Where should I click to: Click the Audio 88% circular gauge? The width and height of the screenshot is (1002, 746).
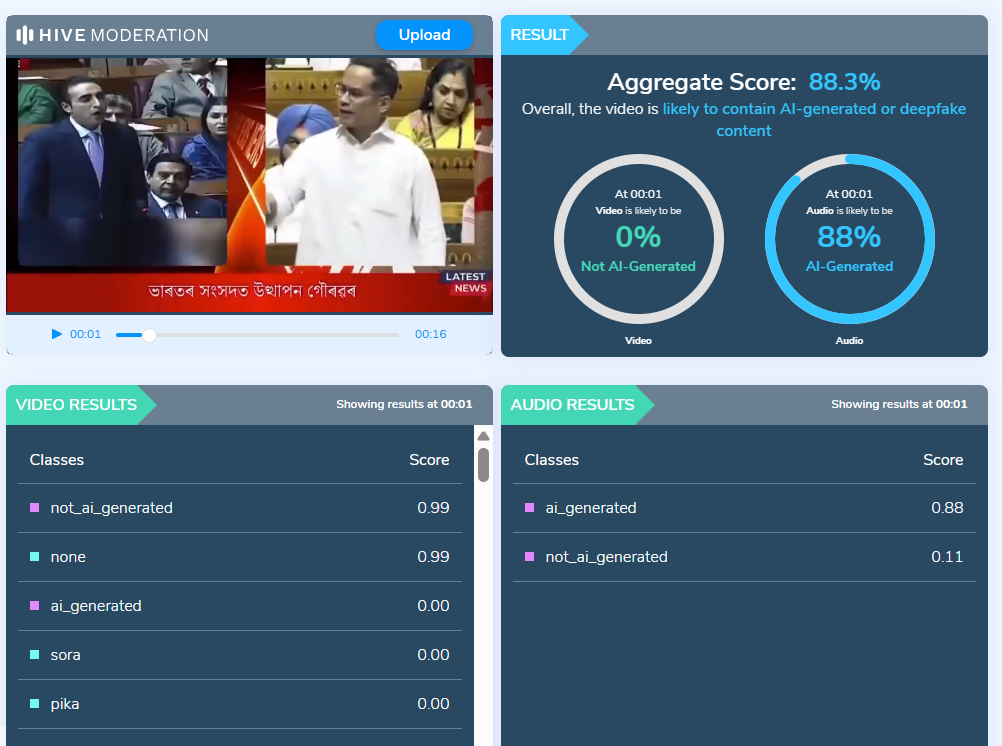click(849, 239)
